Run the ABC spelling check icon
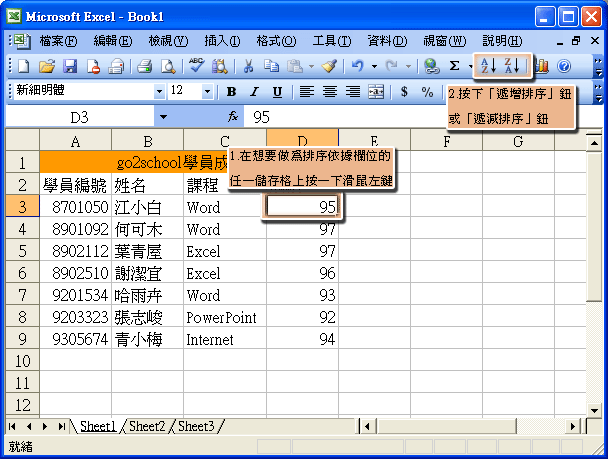This screenshot has width=608, height=459. click(197, 66)
